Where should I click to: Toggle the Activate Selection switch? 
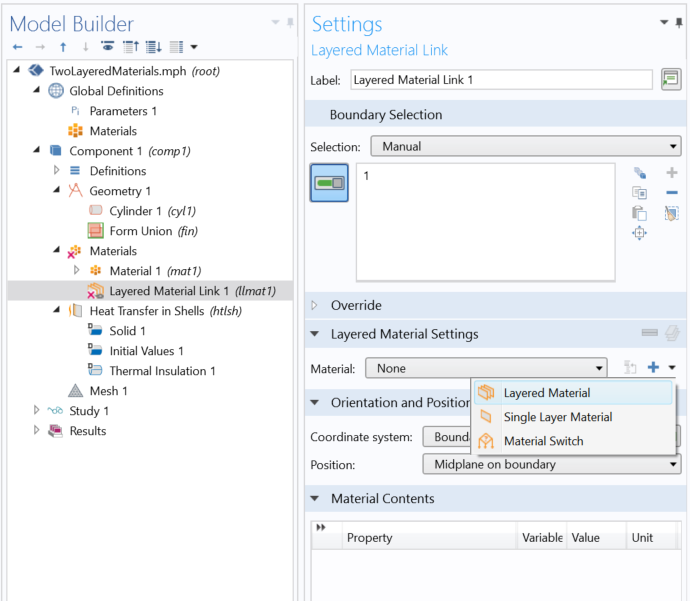click(329, 183)
